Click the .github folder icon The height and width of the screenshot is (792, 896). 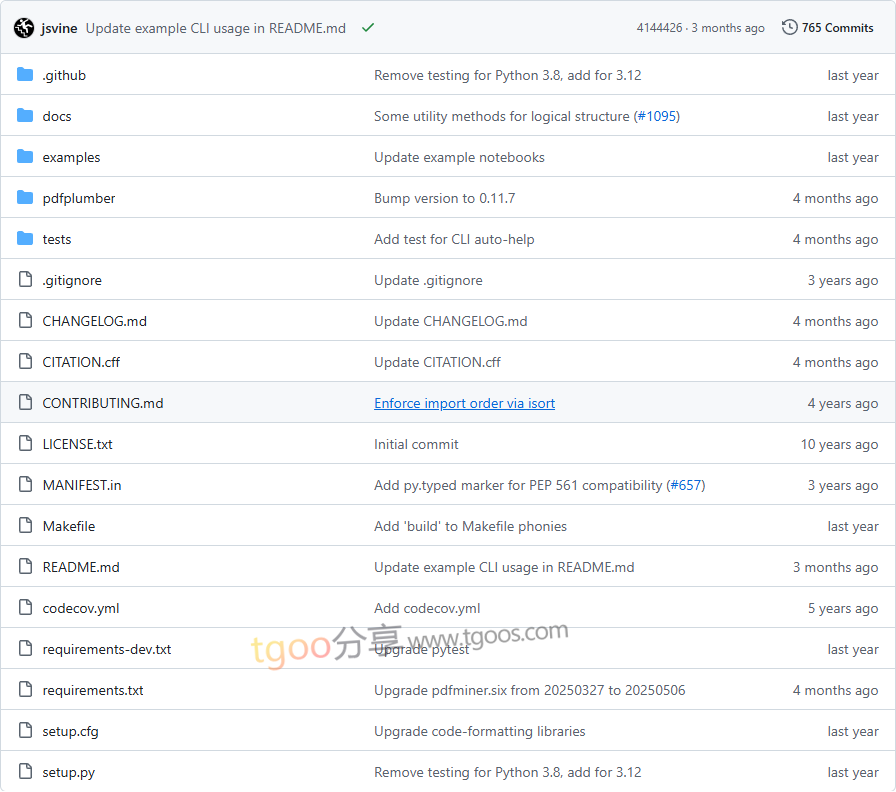coord(25,75)
